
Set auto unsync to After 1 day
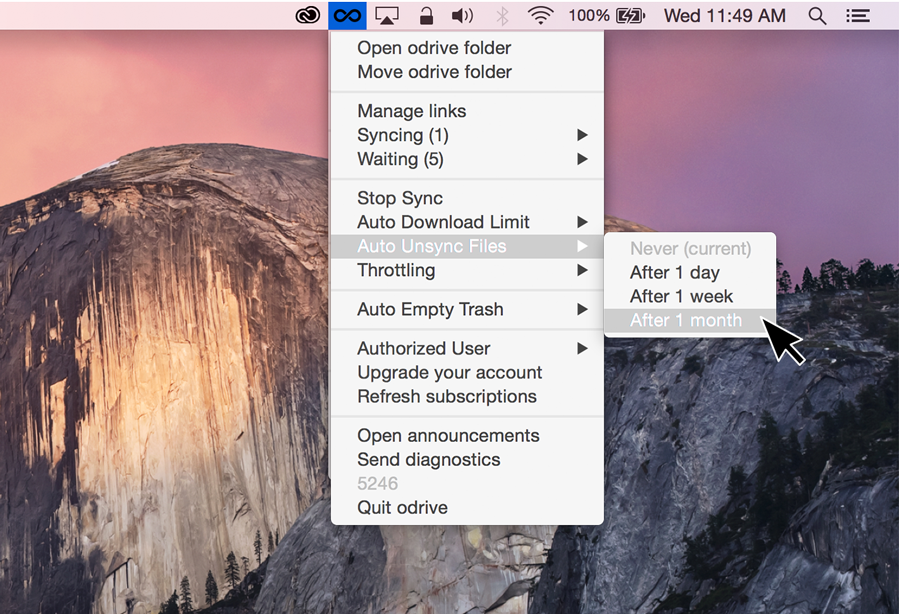(x=690, y=273)
